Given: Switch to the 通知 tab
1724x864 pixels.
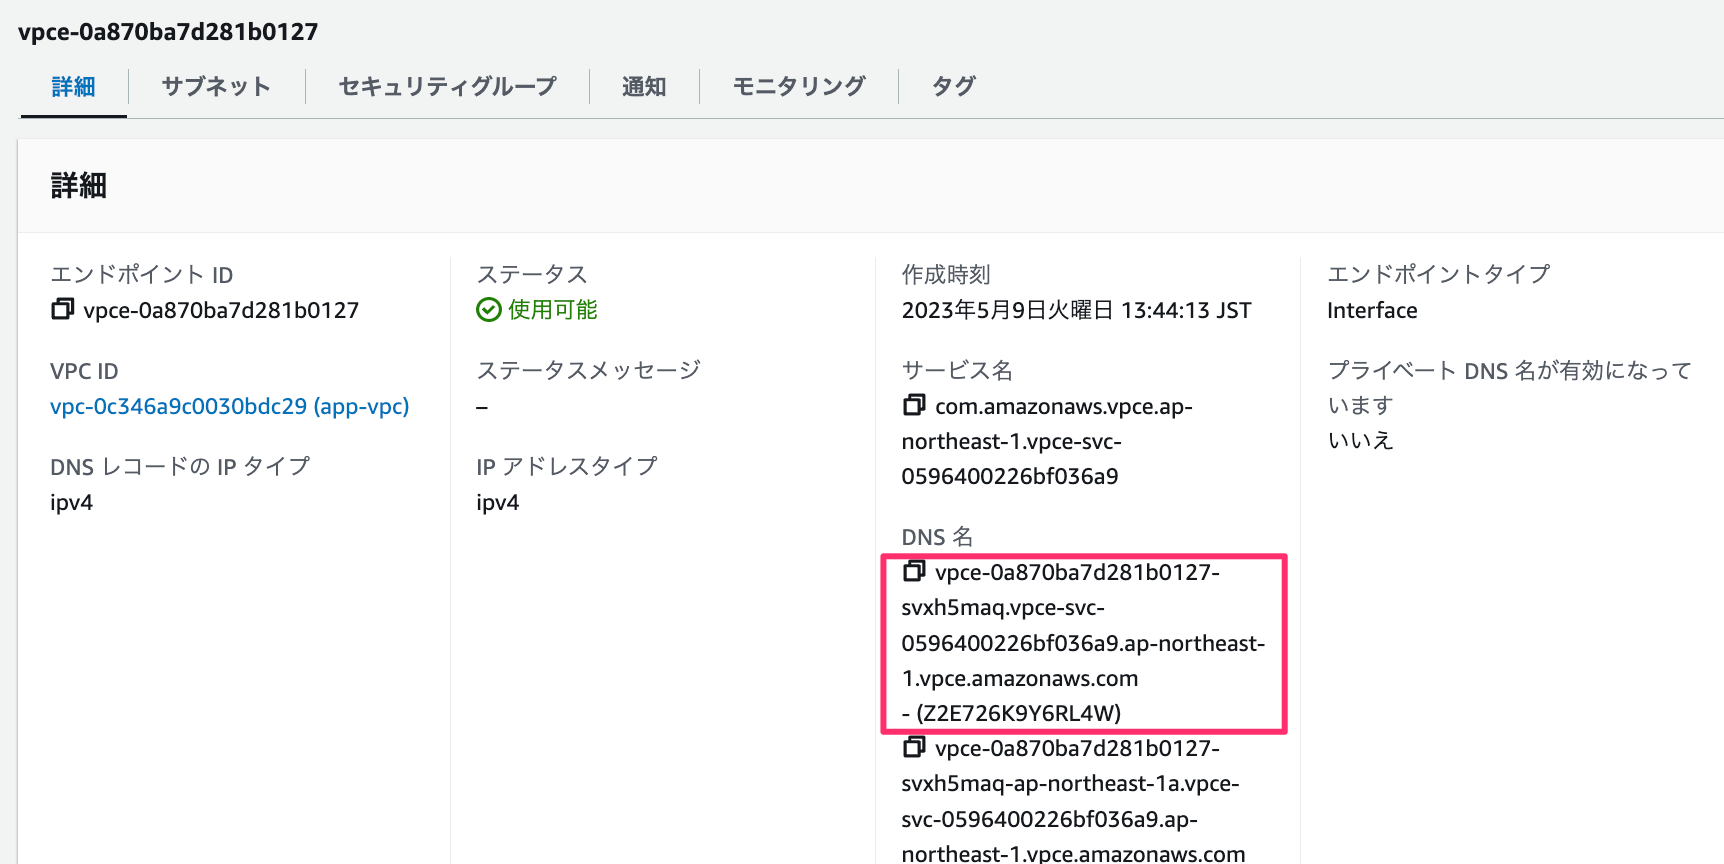Looking at the screenshot, I should (644, 87).
